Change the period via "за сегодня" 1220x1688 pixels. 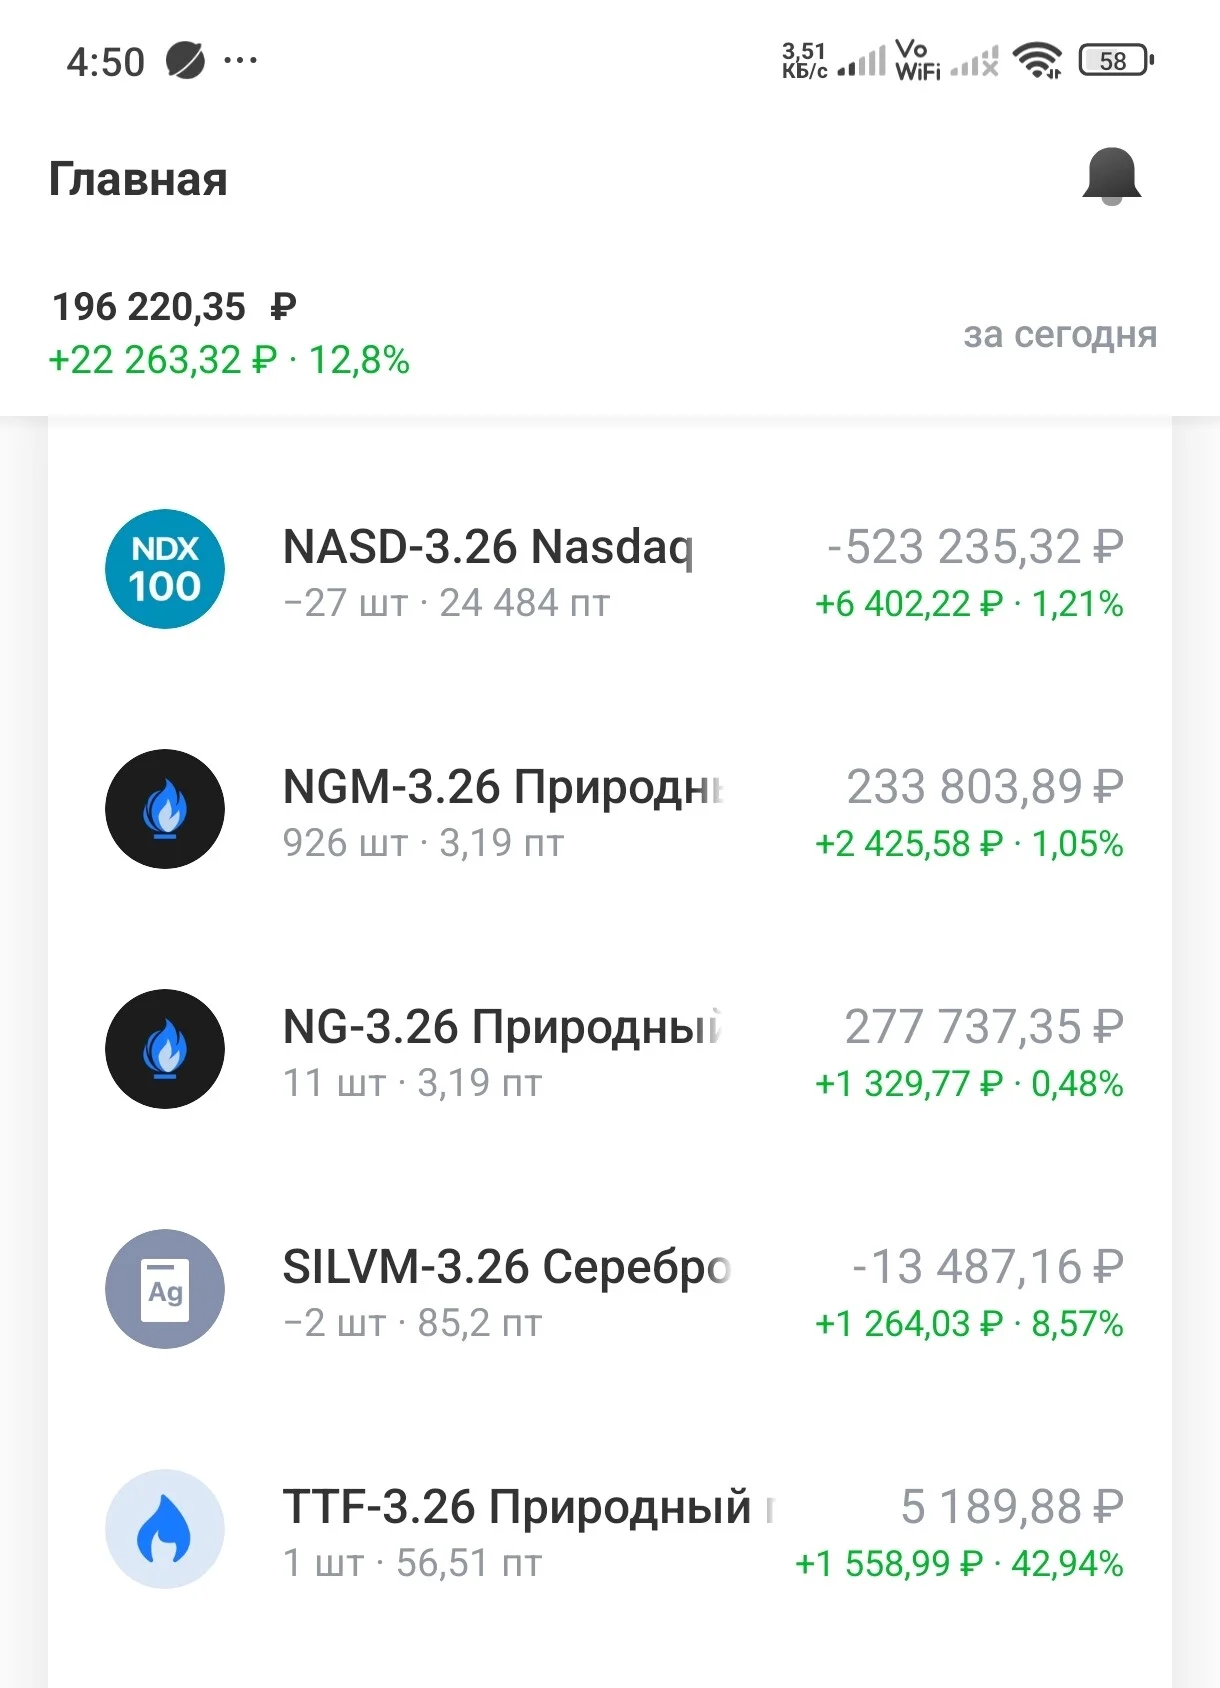(1060, 335)
